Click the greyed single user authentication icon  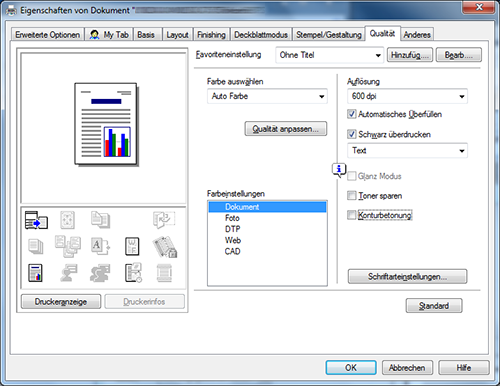68,273
